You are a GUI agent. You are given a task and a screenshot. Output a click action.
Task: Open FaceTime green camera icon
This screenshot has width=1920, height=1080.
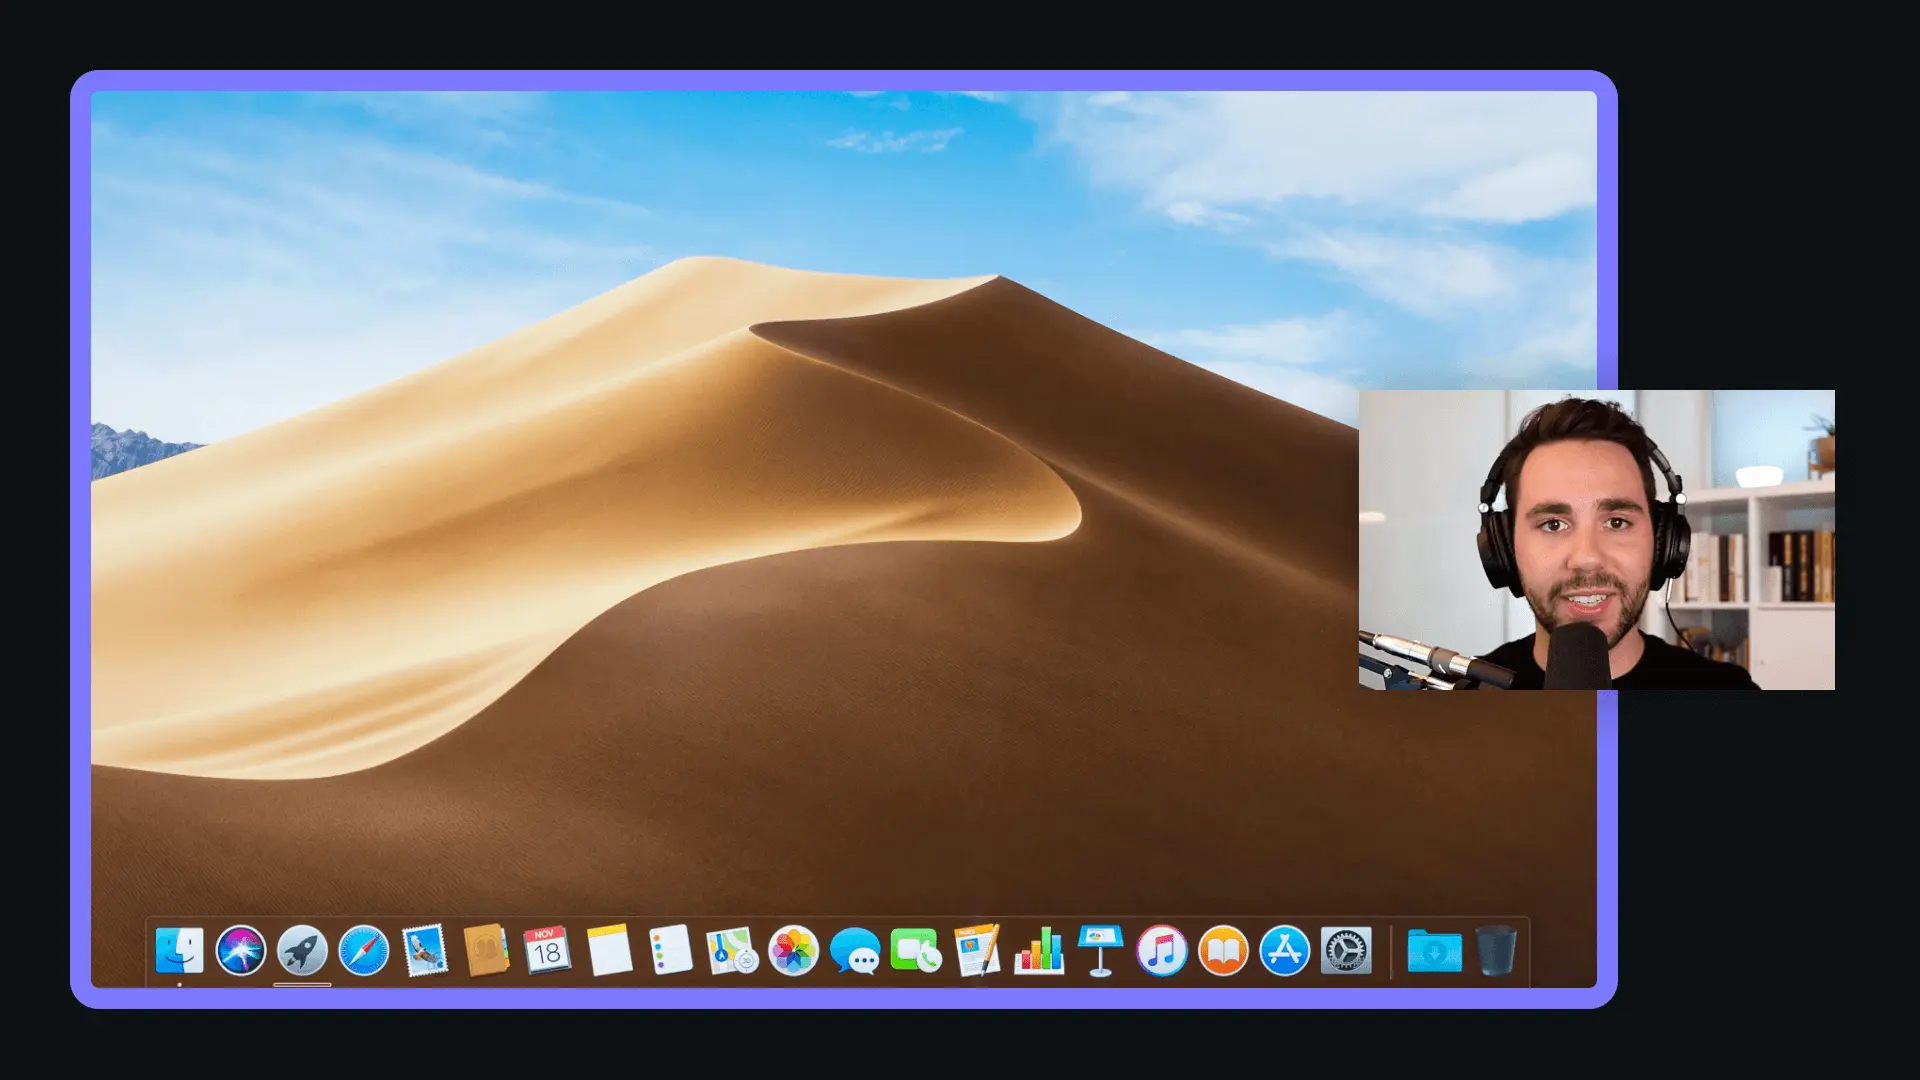916,950
